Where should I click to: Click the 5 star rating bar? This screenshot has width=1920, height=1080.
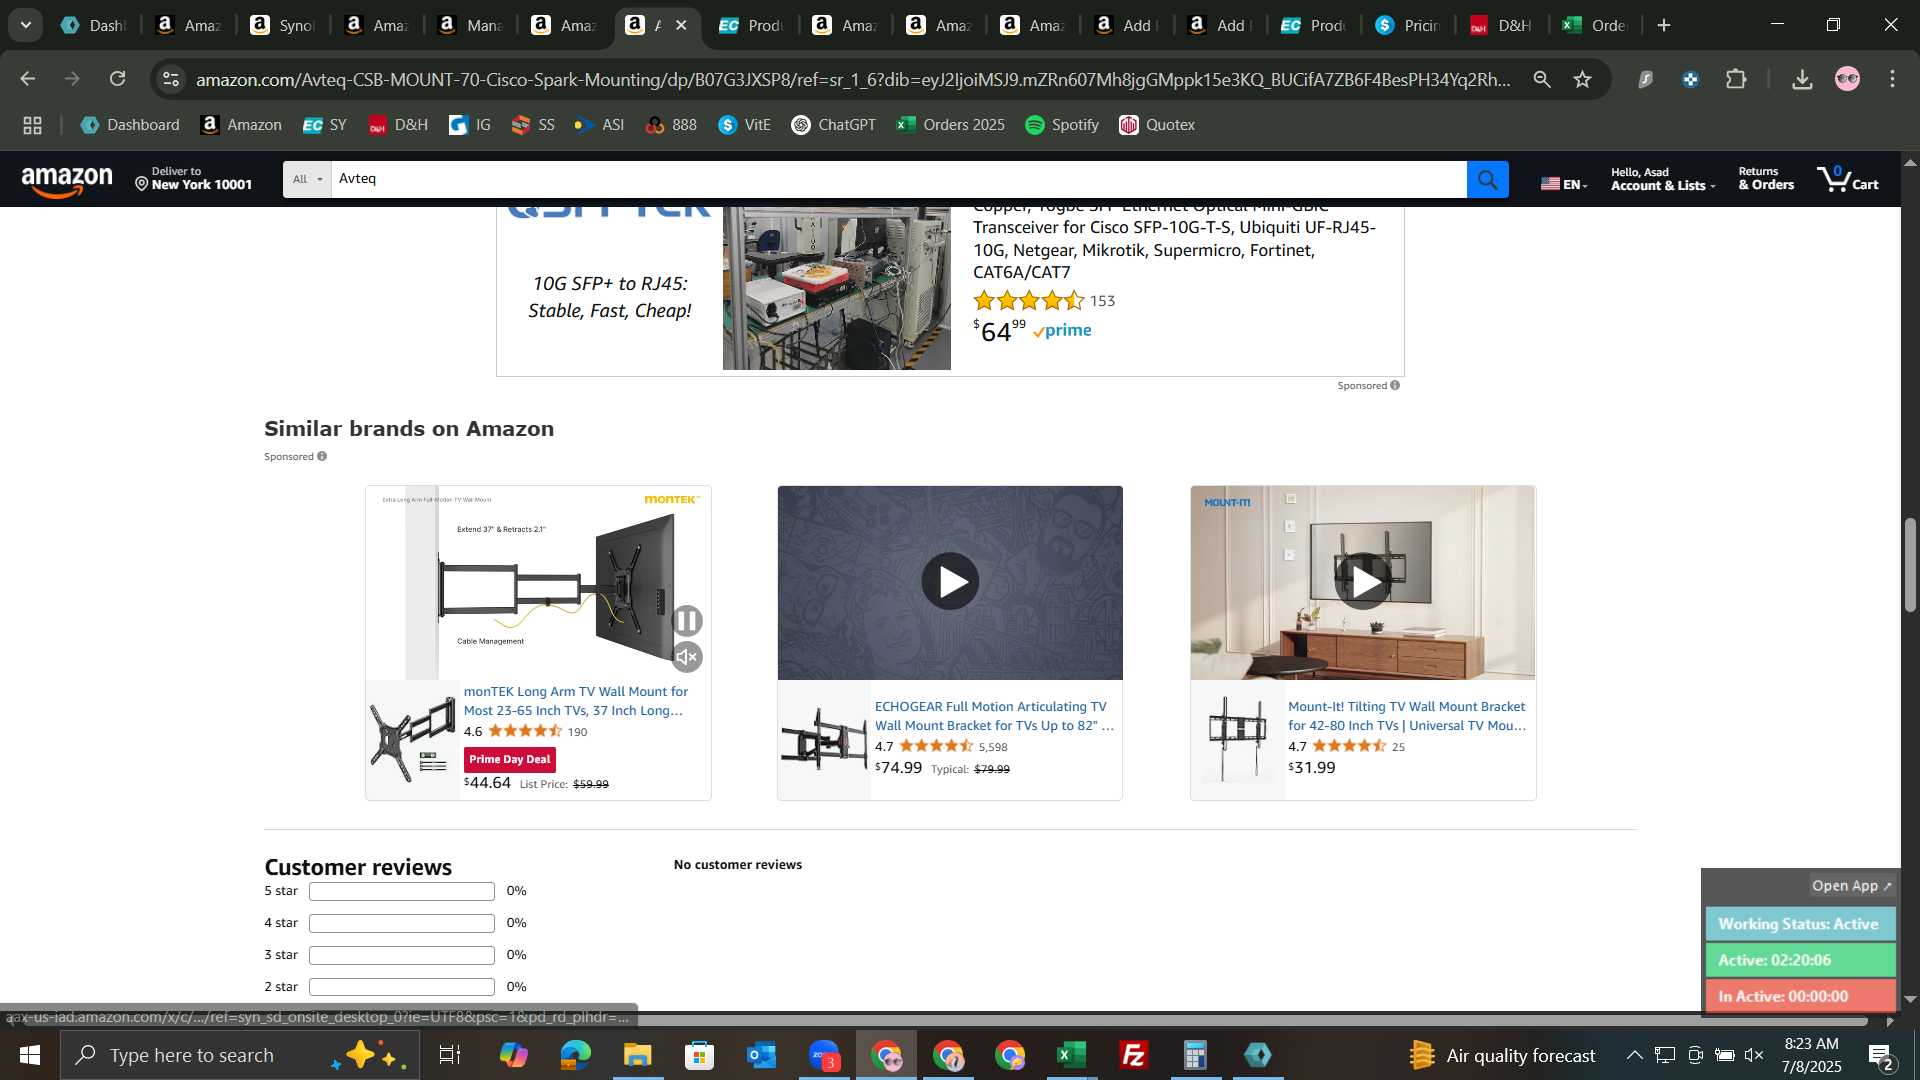coord(401,891)
